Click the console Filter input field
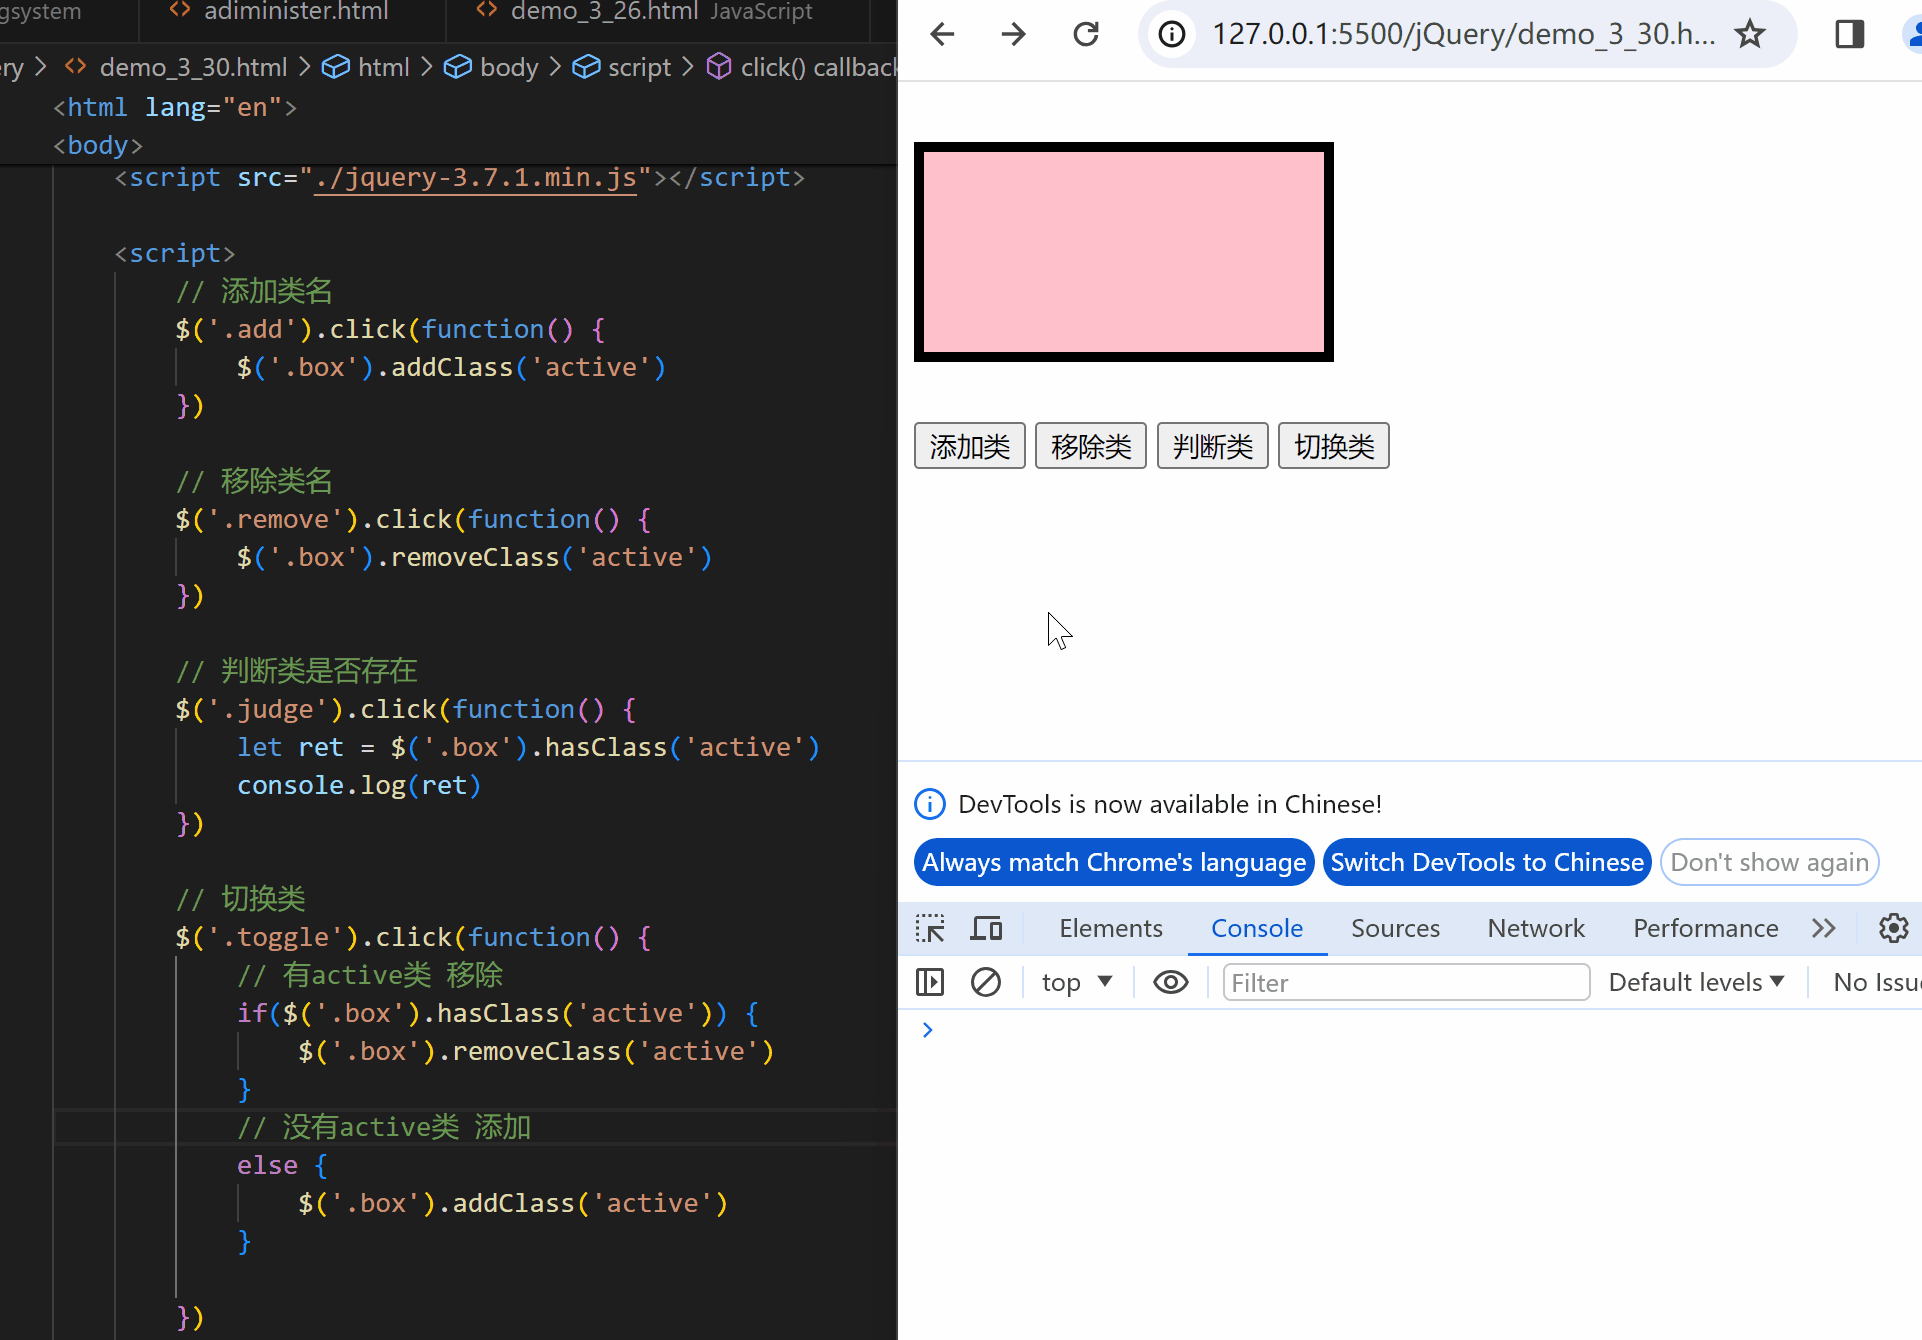Screen dimensions: 1922x1340 tap(1405, 982)
